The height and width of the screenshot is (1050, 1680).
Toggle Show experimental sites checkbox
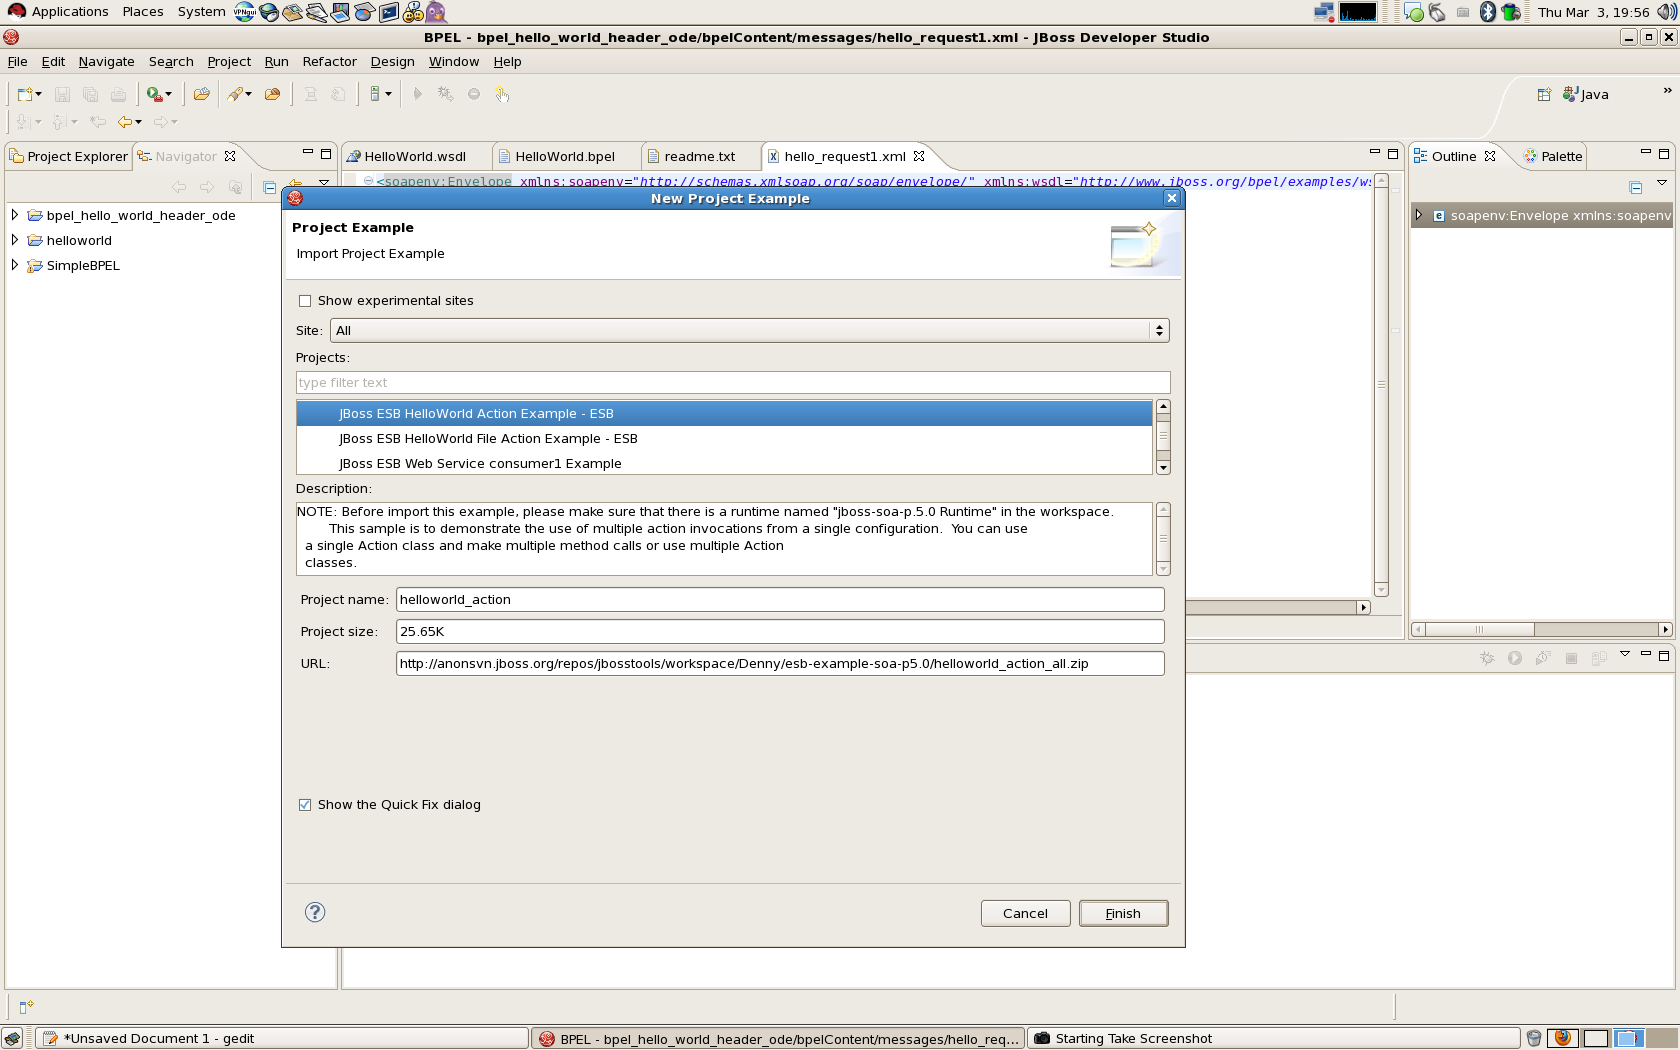(305, 301)
